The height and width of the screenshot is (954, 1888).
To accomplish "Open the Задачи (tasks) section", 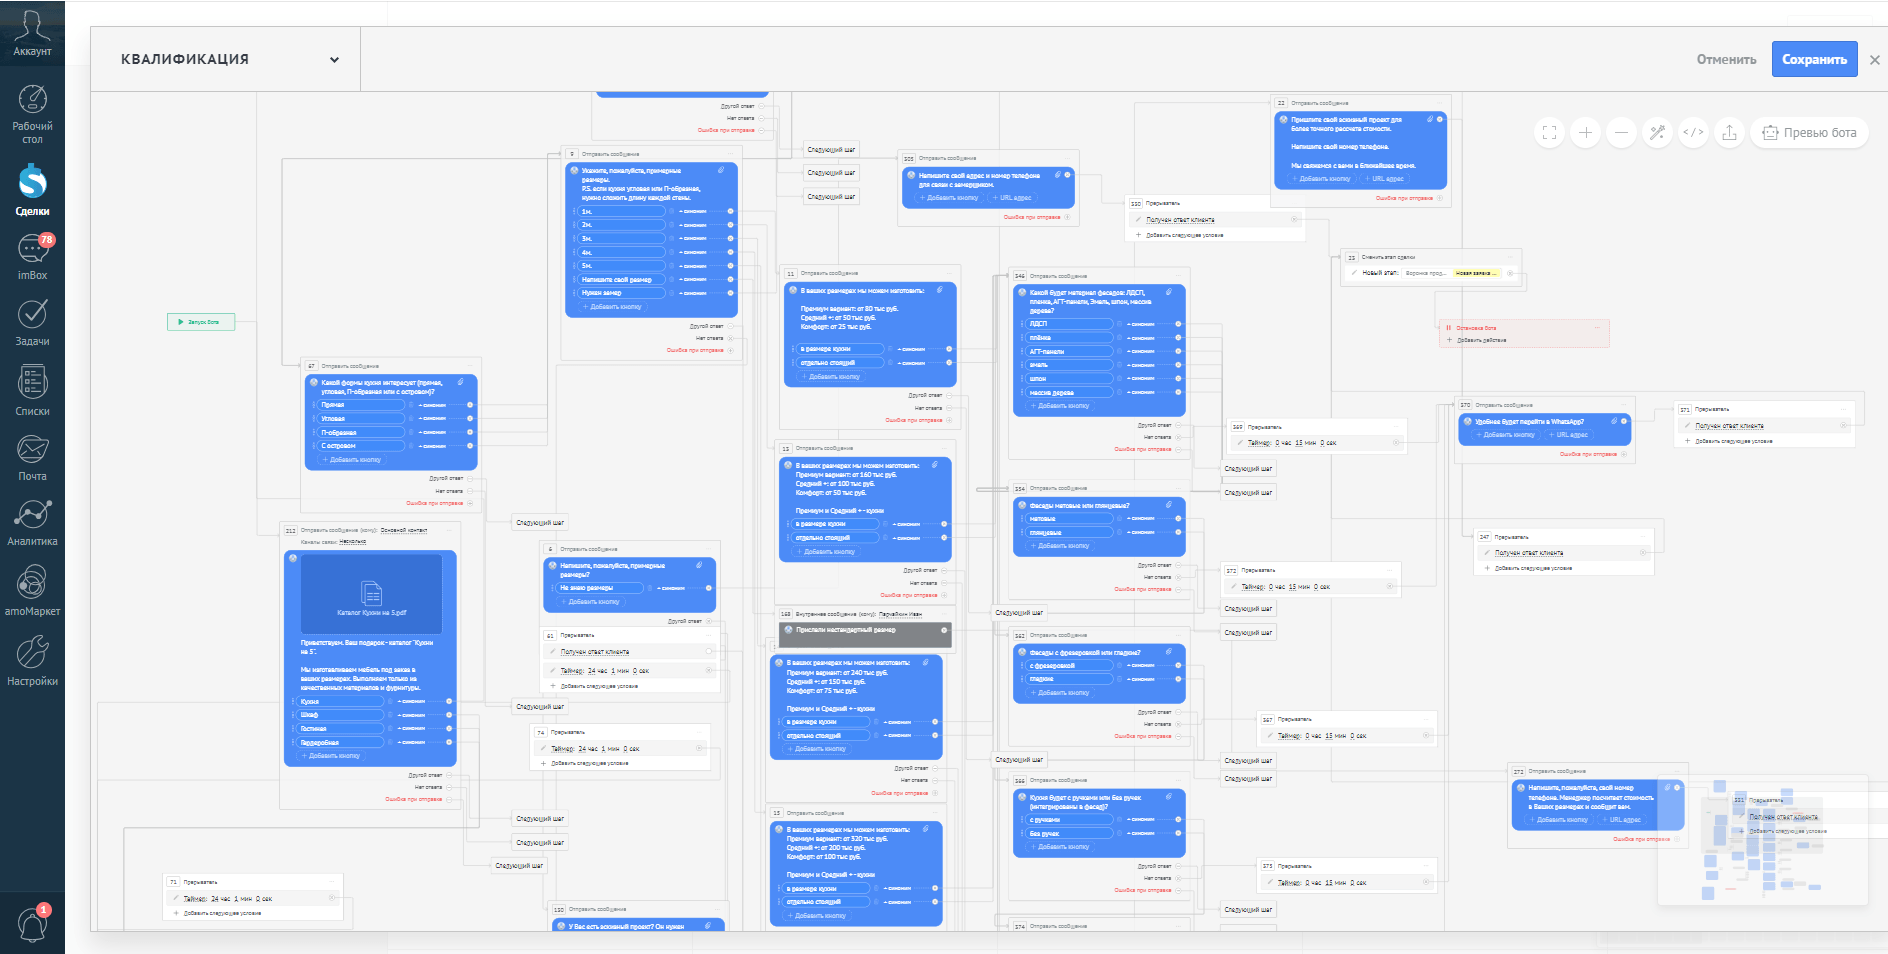I will click(x=32, y=323).
